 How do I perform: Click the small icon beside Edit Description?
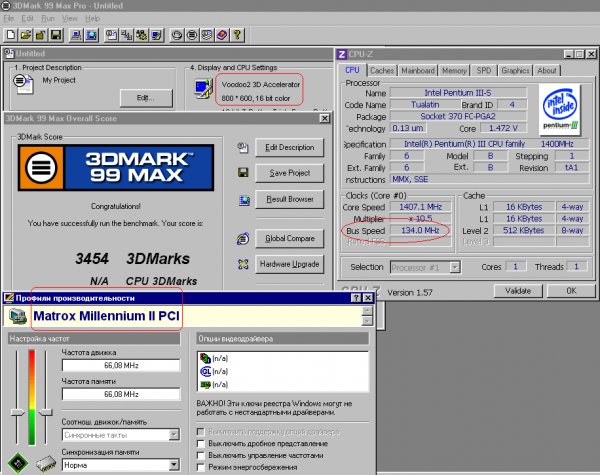click(x=243, y=147)
